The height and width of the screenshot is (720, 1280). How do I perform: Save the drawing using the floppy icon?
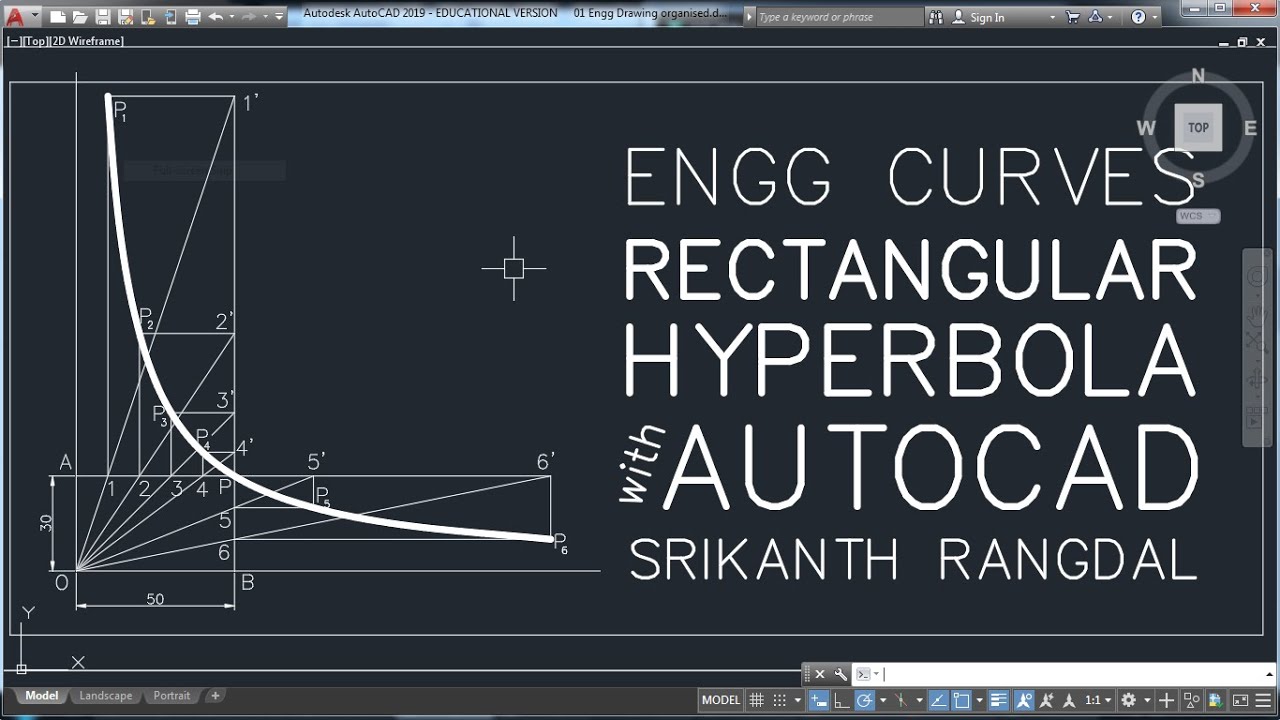click(103, 17)
